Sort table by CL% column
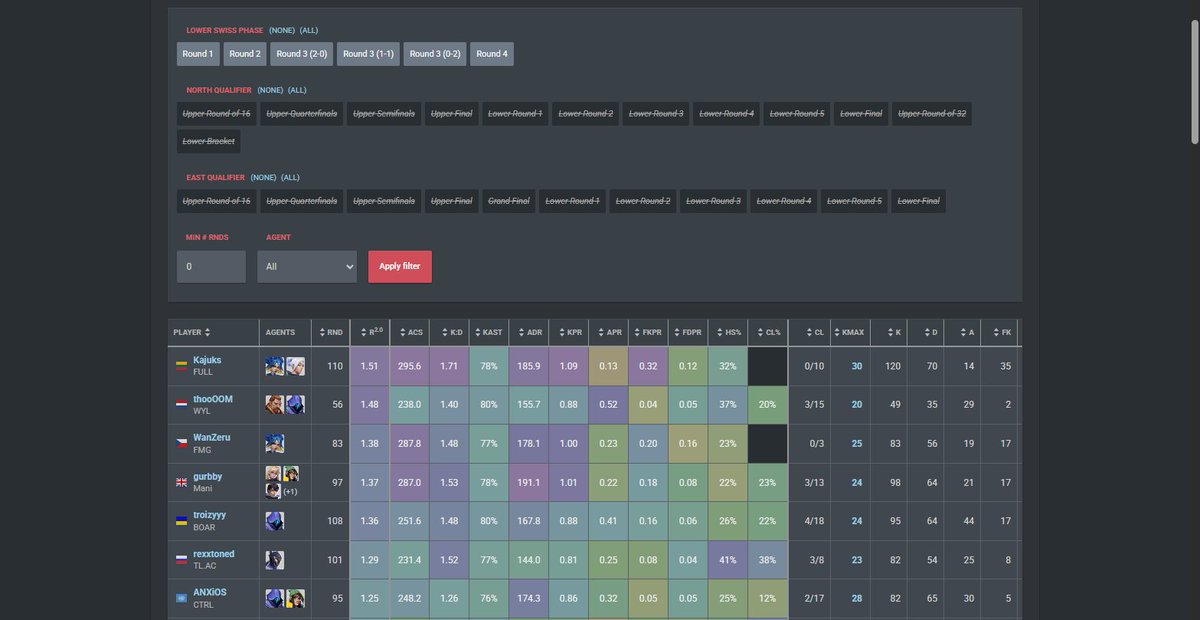Image resolution: width=1200 pixels, height=620 pixels. tap(768, 332)
